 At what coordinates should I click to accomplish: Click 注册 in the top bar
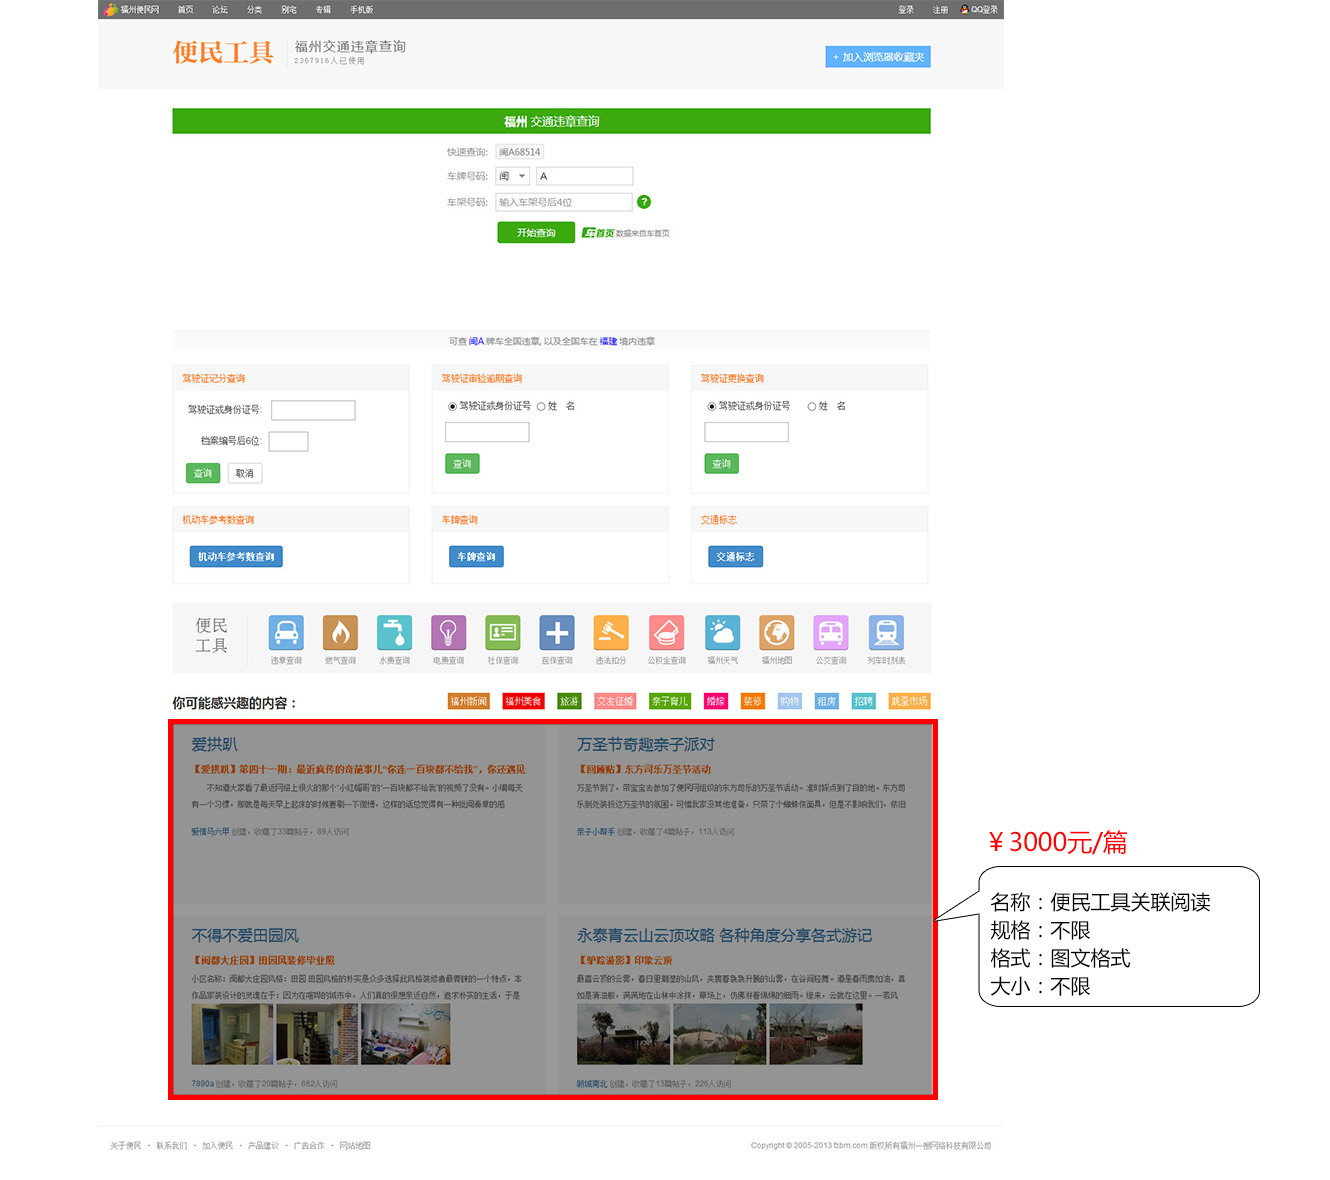point(940,9)
